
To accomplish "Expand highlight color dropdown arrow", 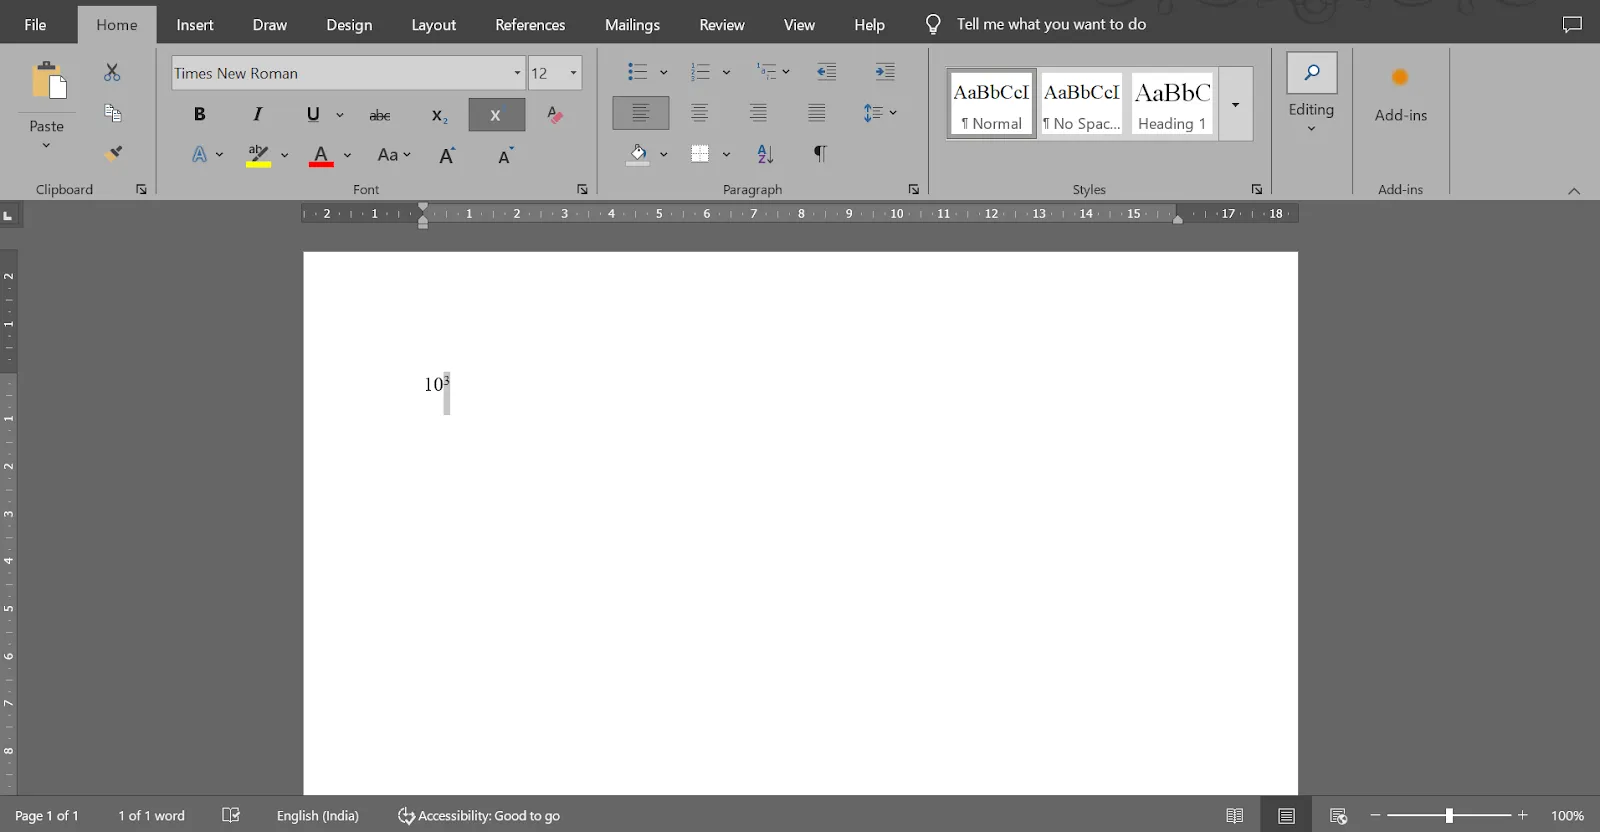I will (284, 155).
